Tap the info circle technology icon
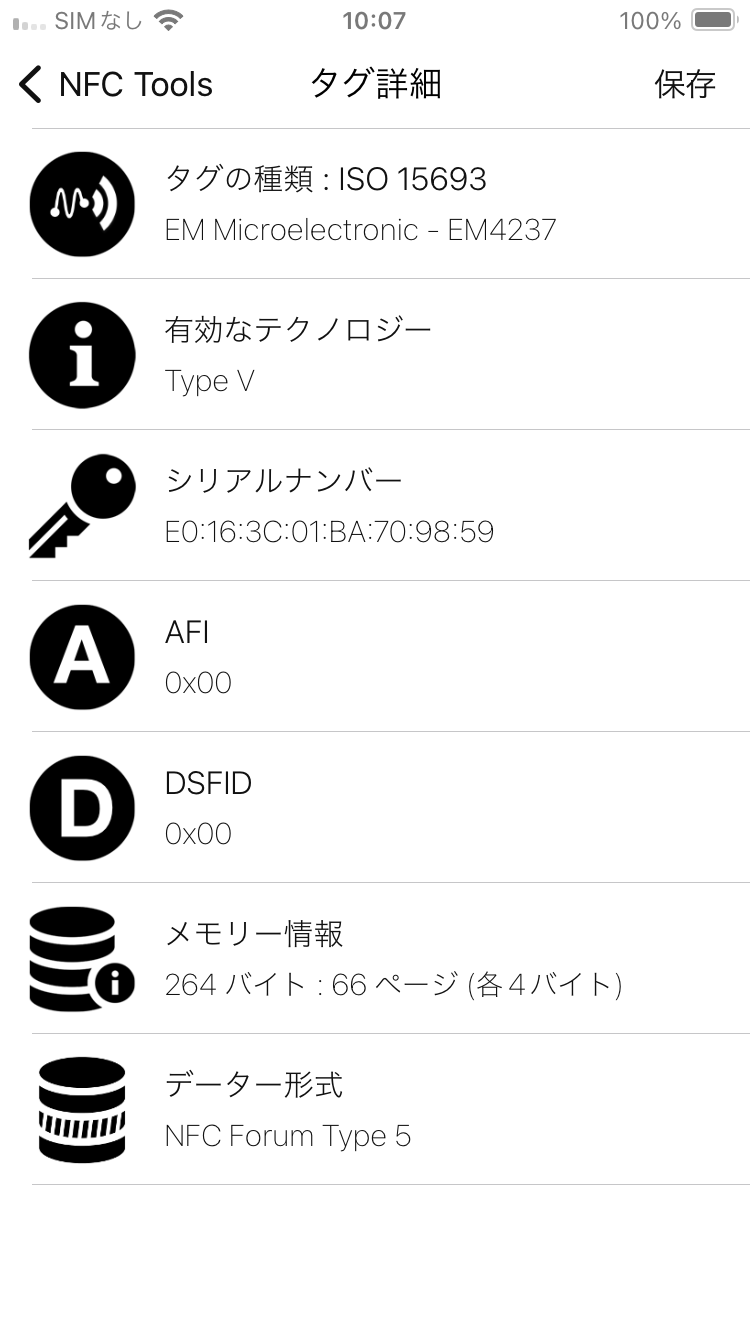Image resolution: width=750 pixels, height=1334 pixels. pyautogui.click(x=82, y=355)
